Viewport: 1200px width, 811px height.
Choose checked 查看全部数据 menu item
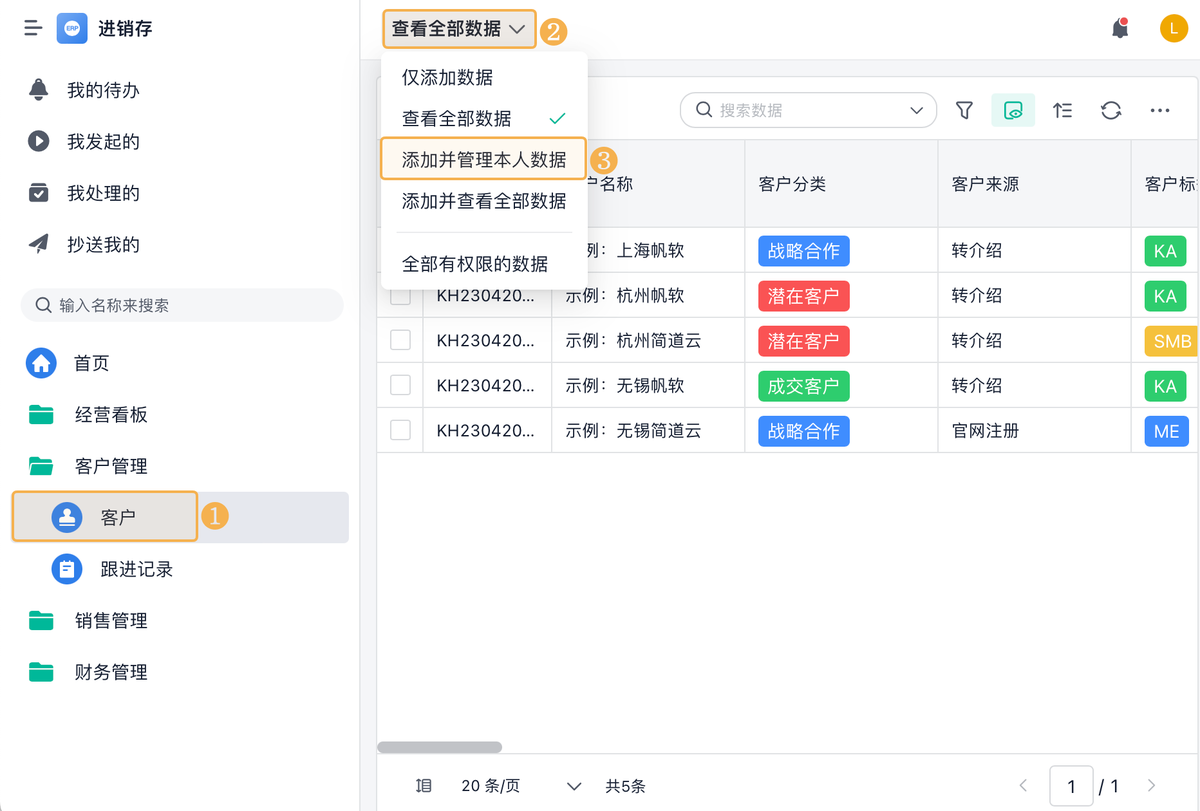484,118
